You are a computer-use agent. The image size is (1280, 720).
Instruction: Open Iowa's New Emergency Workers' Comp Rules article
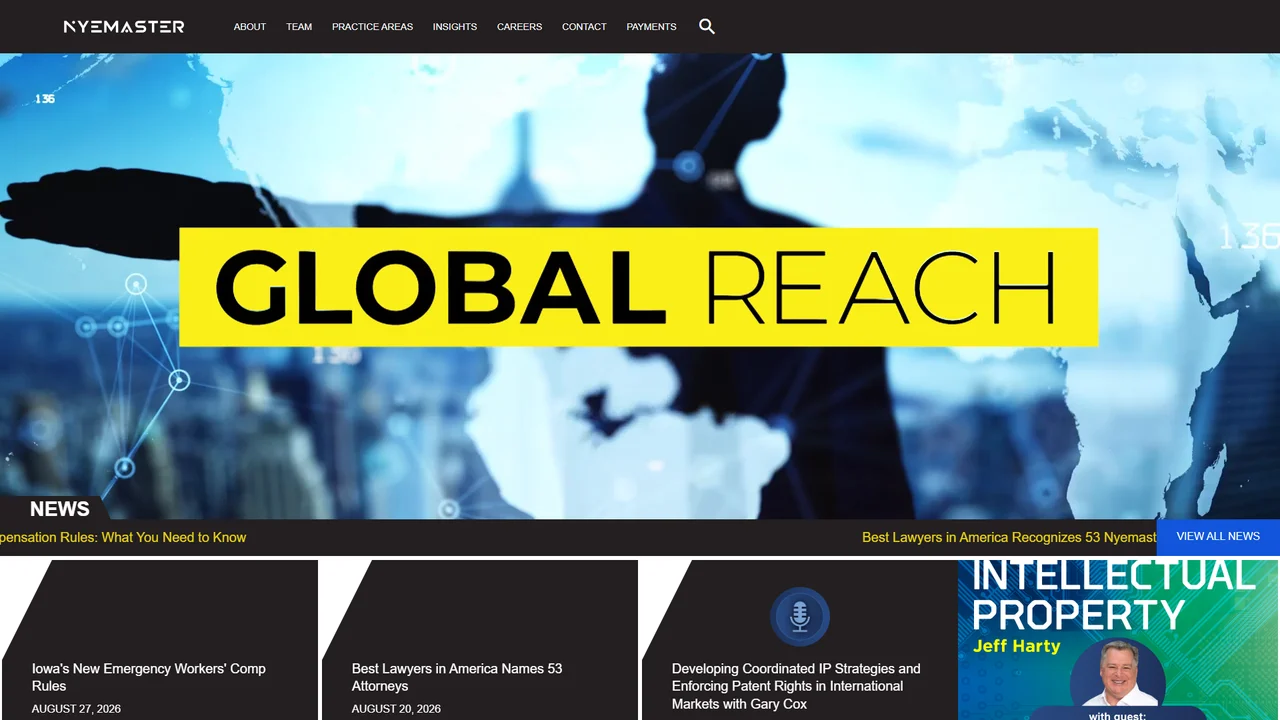point(149,677)
